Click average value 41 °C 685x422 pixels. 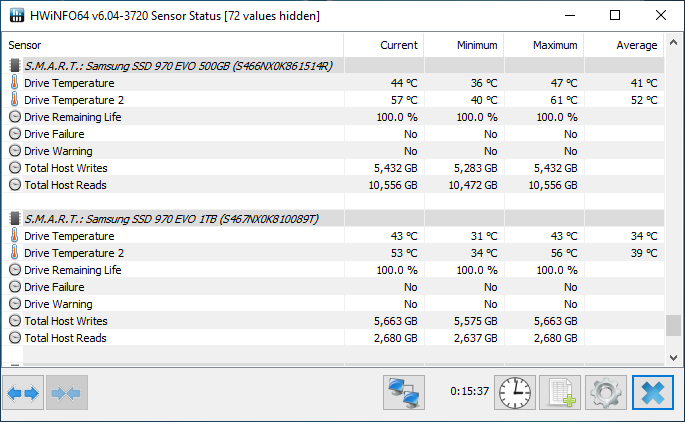coord(644,83)
